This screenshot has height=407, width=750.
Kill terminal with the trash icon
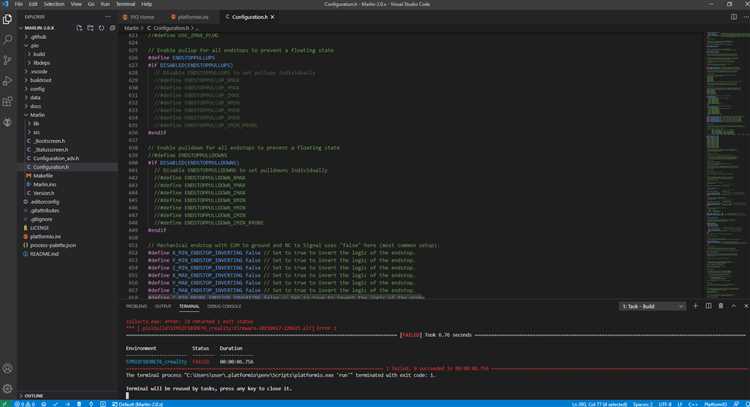point(718,306)
